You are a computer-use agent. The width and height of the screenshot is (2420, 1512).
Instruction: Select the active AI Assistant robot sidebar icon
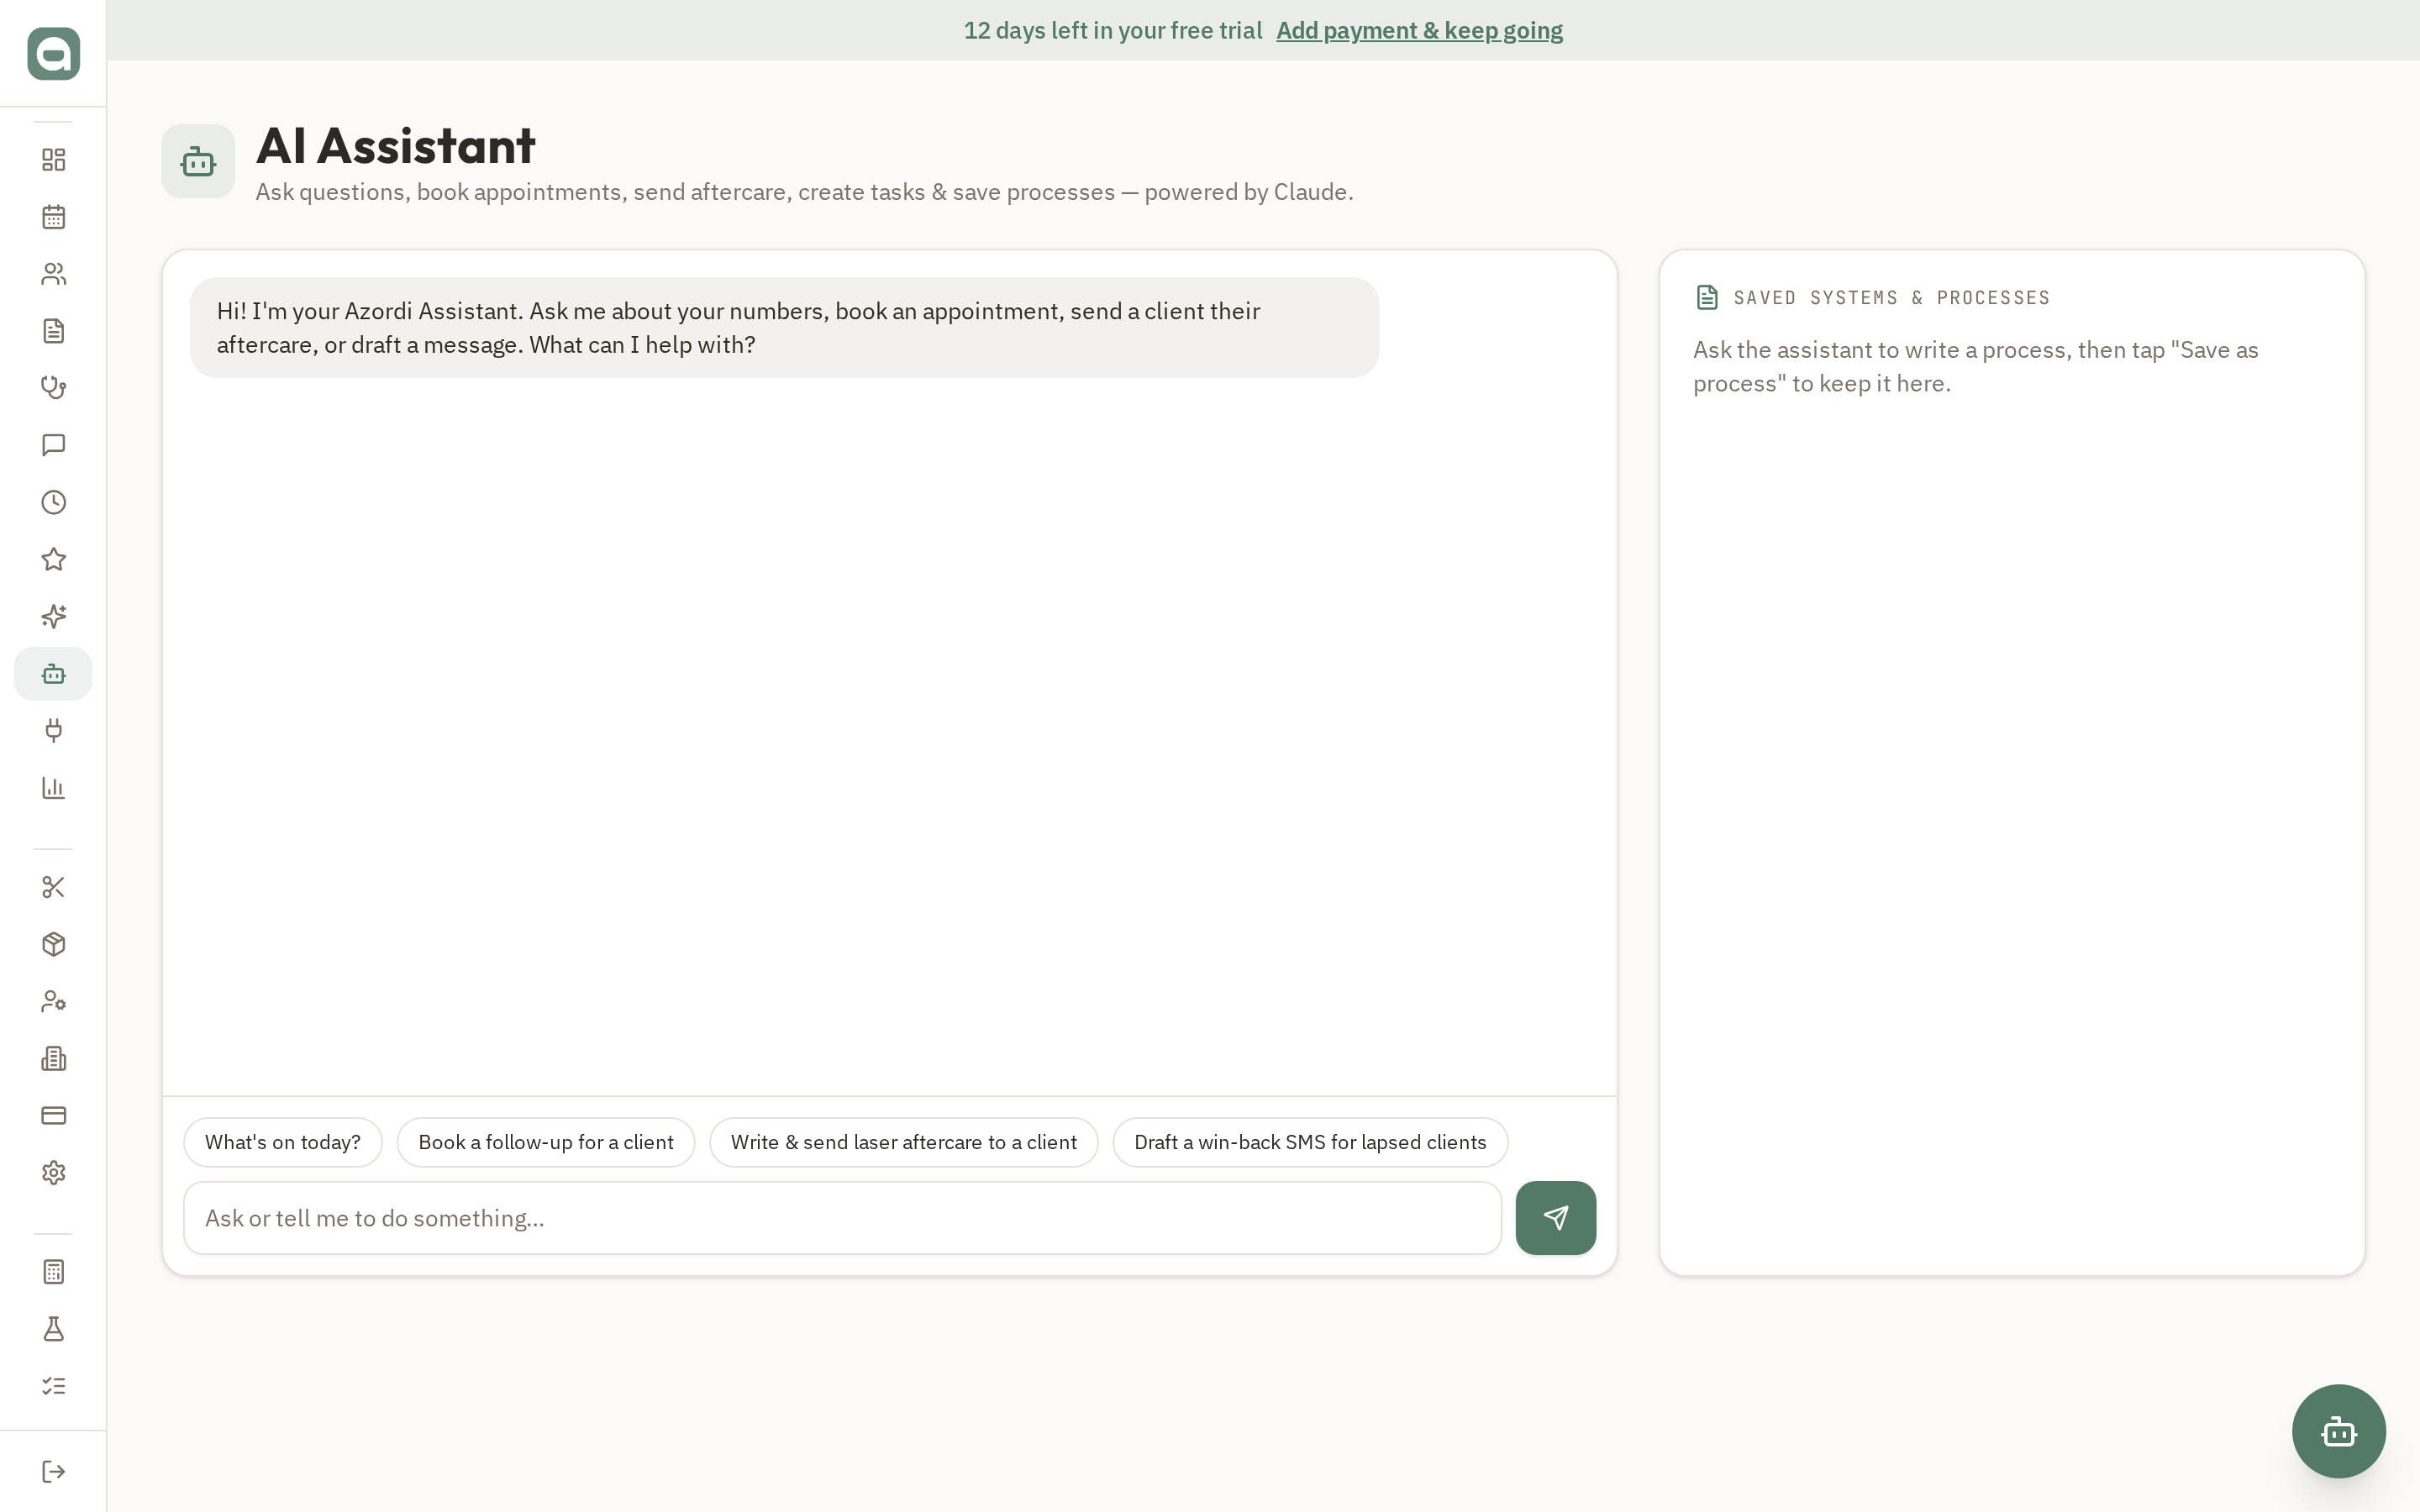tap(53, 674)
